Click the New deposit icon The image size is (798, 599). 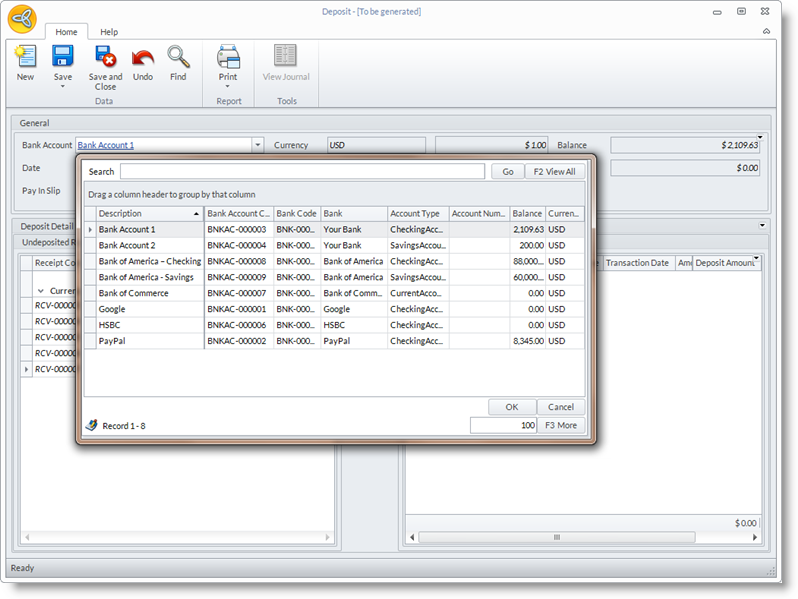25,58
